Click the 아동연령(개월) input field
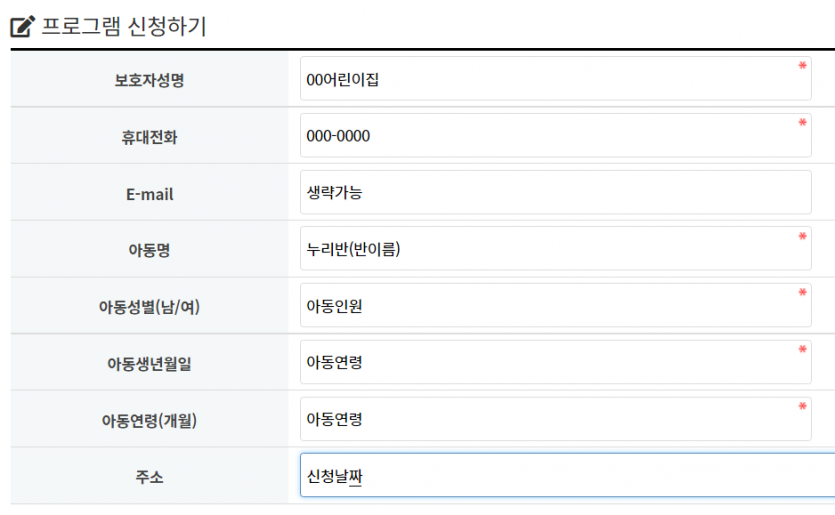 pos(555,419)
